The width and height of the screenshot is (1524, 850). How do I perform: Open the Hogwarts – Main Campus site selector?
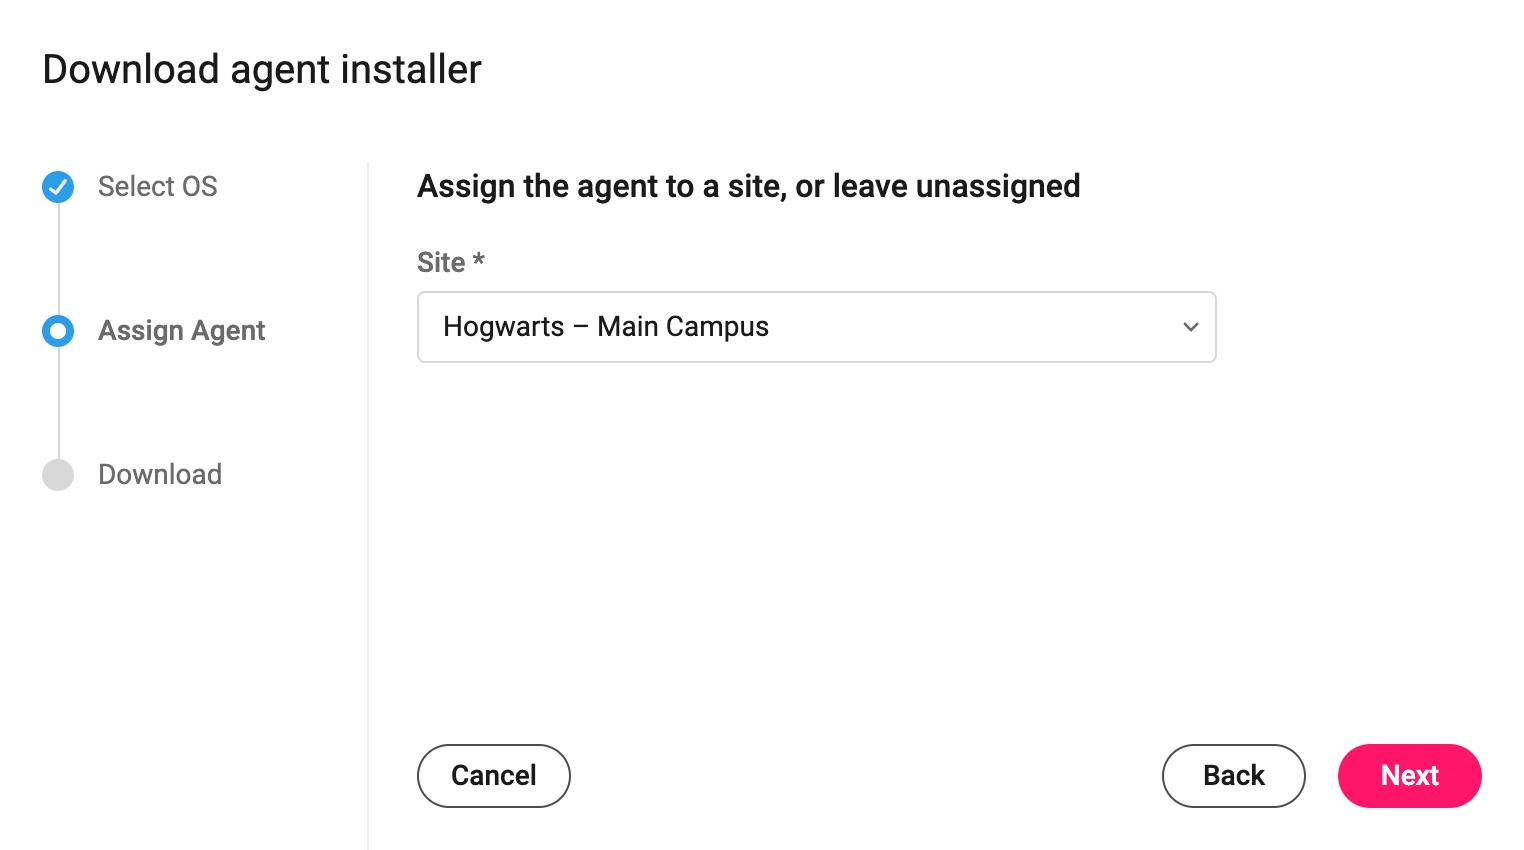click(816, 327)
